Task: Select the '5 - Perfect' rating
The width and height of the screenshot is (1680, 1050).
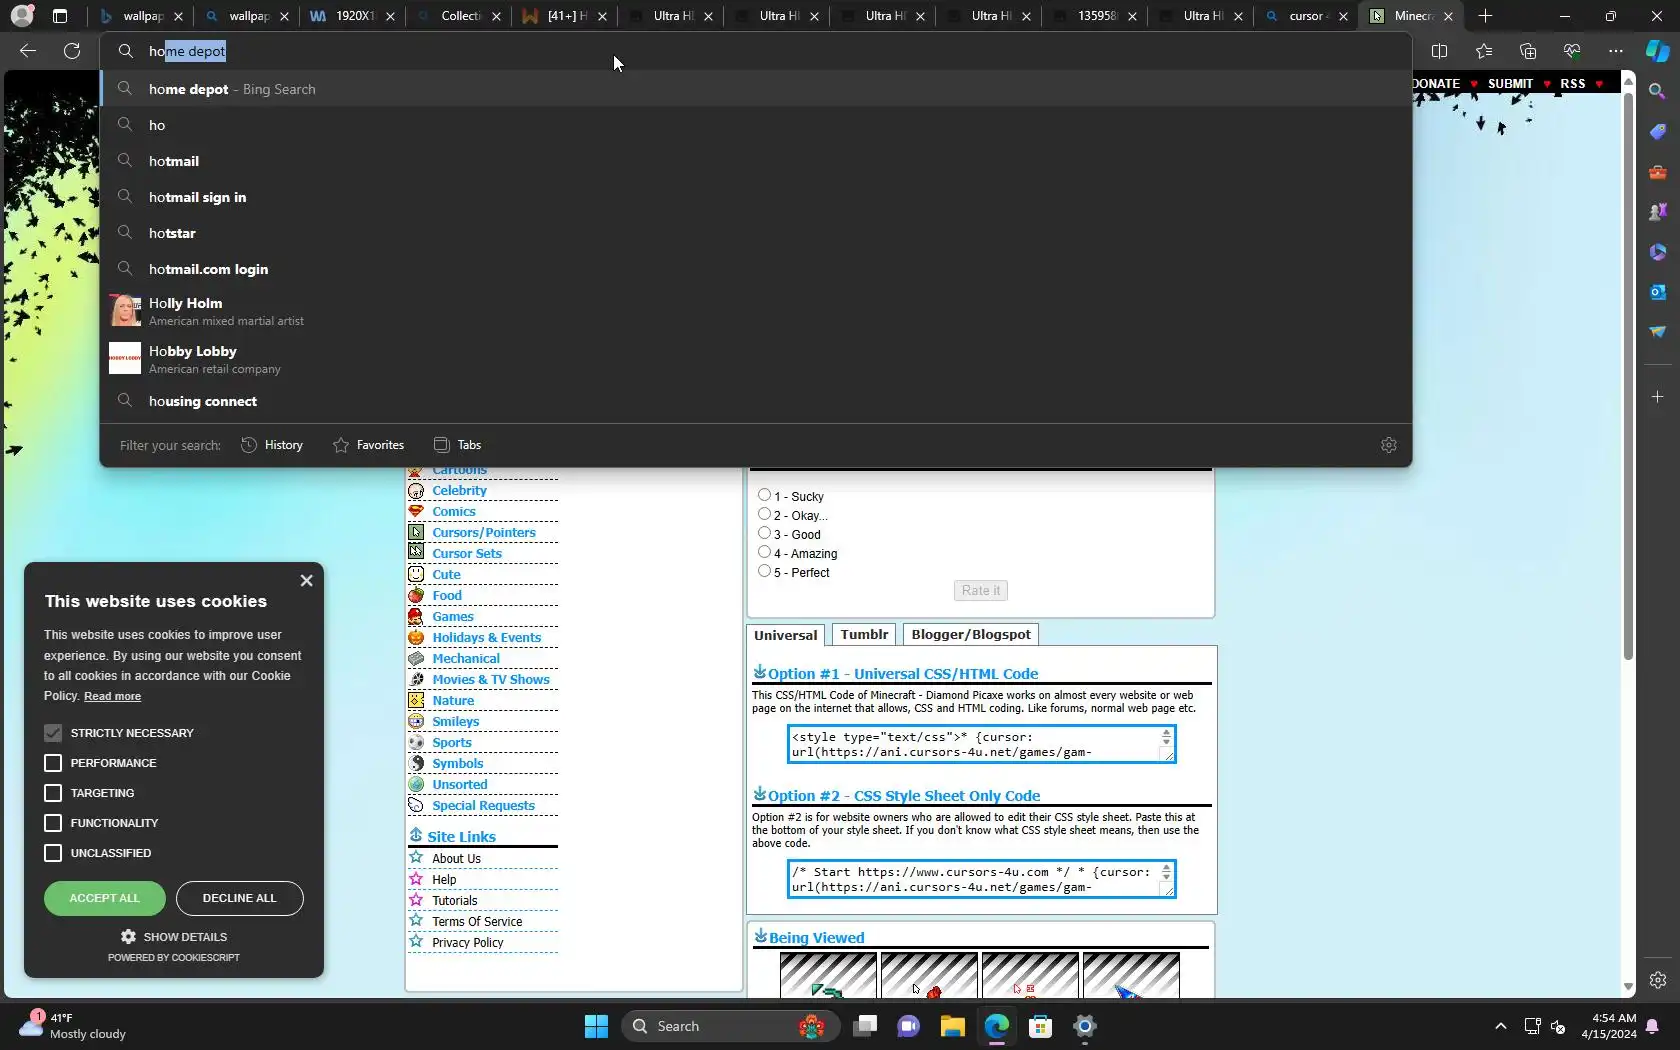Action: (x=764, y=571)
